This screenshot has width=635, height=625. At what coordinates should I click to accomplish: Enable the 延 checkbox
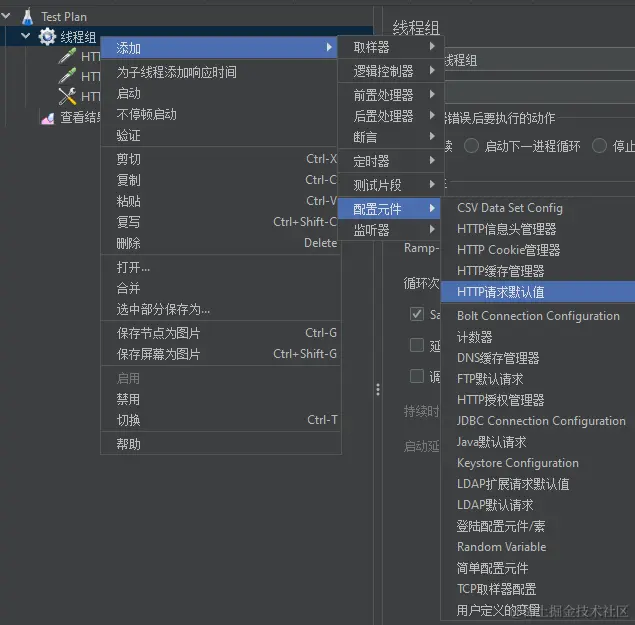(417, 345)
